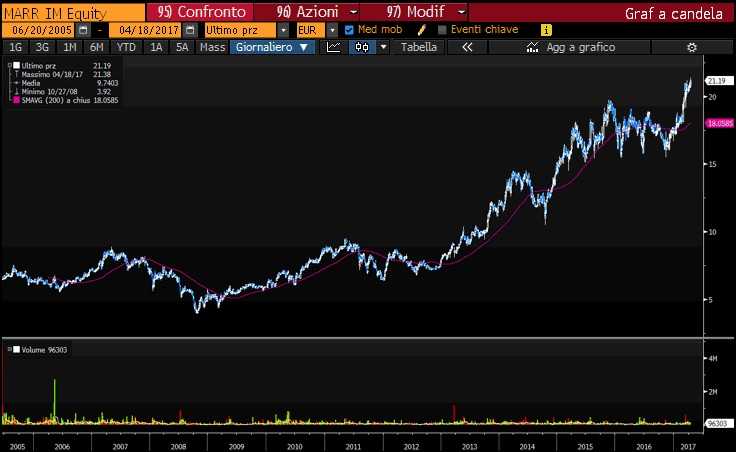Expand the EUR currency dropdown
Viewport: 736px width, 452px height.
click(x=332, y=30)
